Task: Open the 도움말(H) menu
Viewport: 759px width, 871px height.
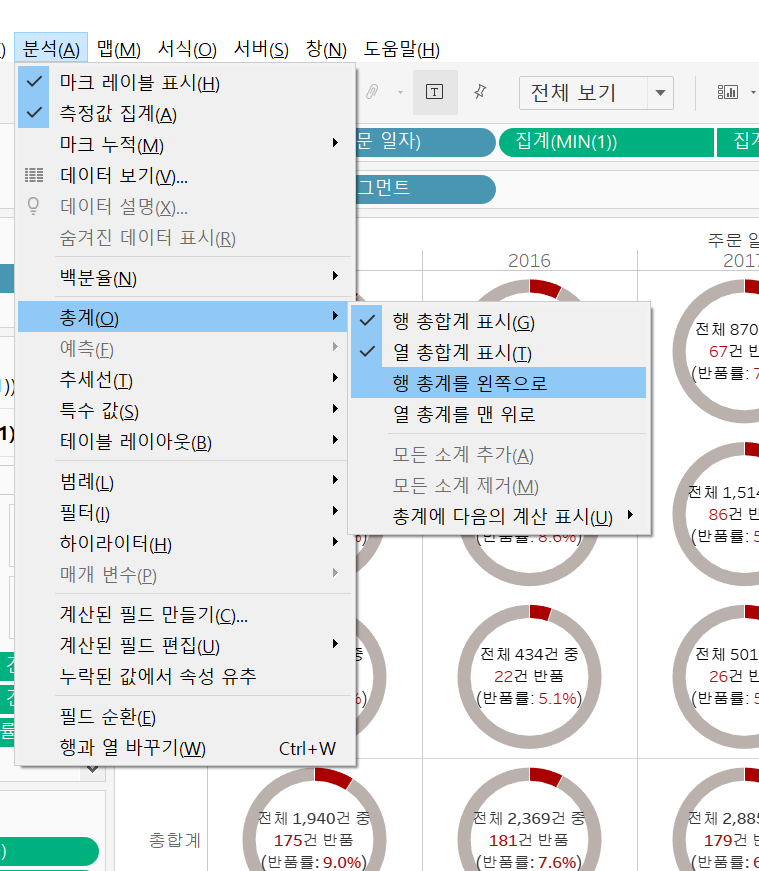Action: tap(401, 49)
